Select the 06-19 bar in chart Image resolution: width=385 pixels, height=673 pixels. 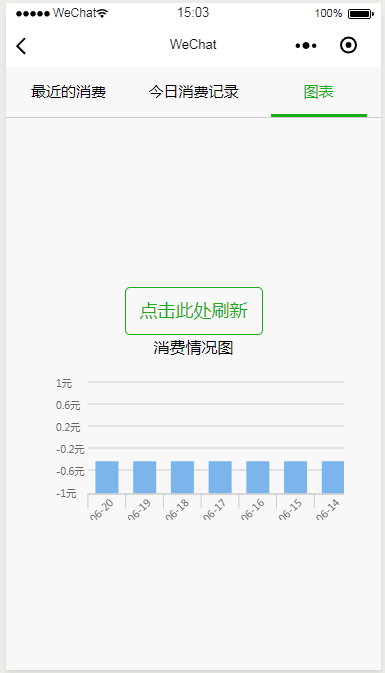145,477
